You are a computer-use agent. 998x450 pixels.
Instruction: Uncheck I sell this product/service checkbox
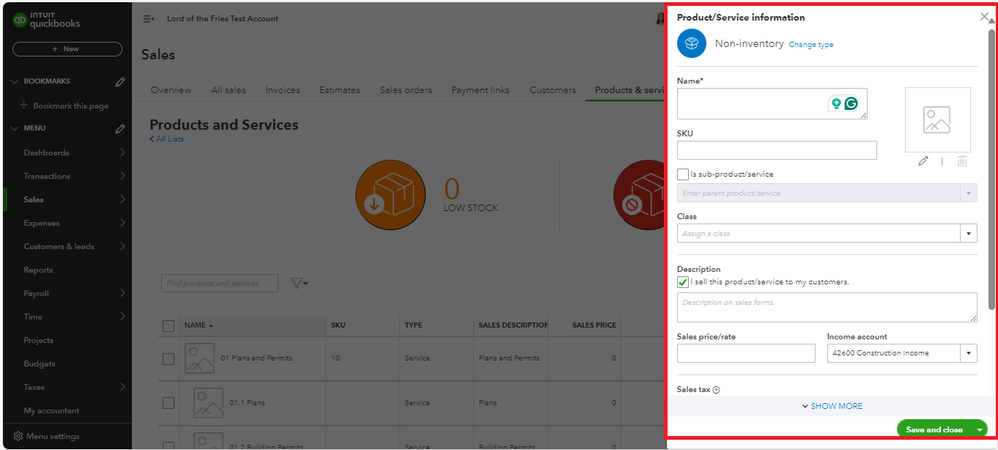683,282
